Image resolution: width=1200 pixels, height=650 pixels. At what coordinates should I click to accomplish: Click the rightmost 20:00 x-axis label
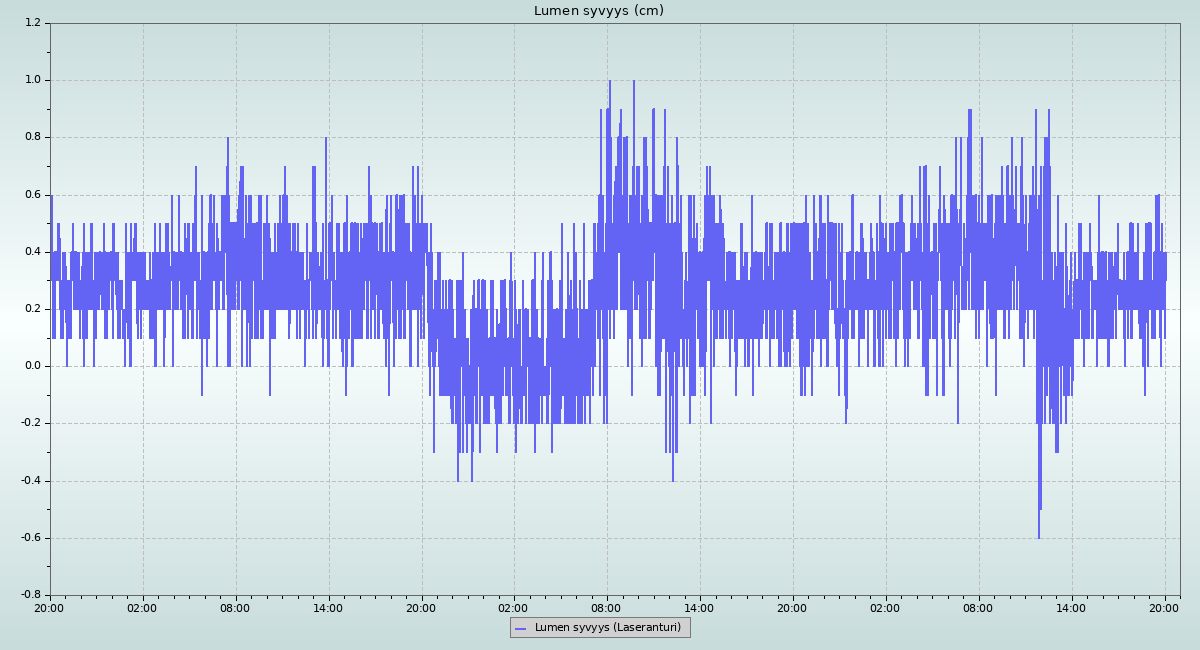1164,607
